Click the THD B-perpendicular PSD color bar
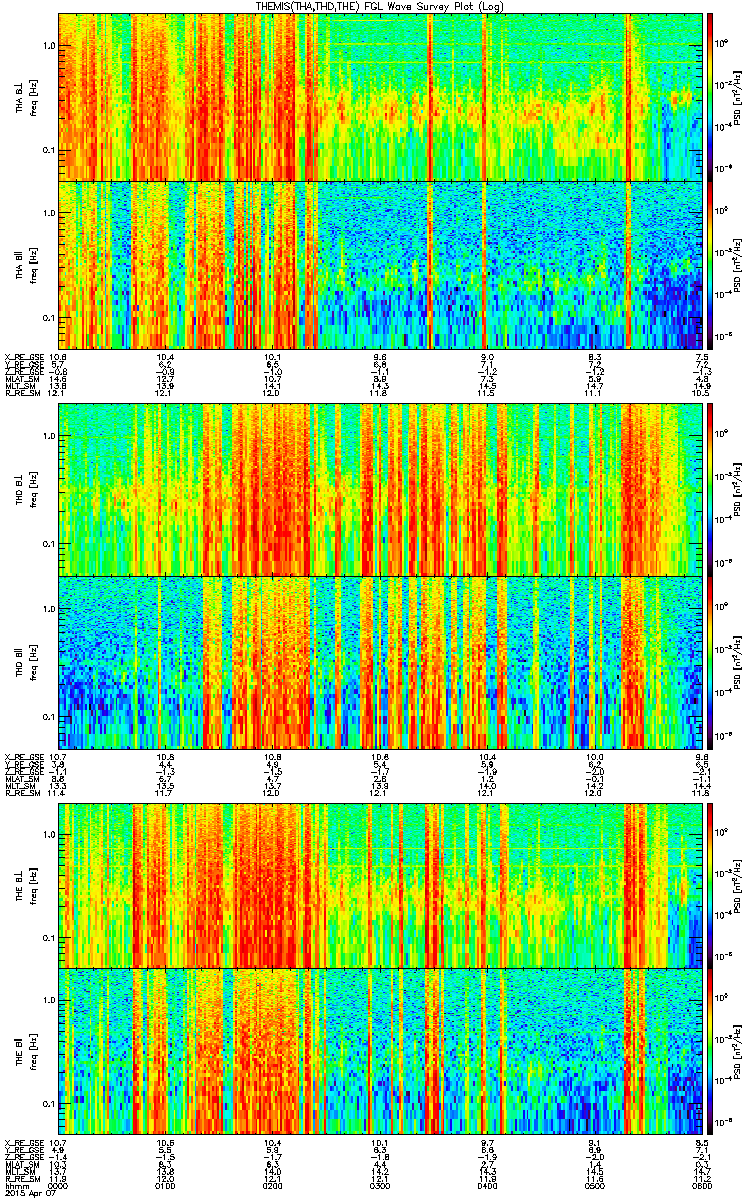 711,488
